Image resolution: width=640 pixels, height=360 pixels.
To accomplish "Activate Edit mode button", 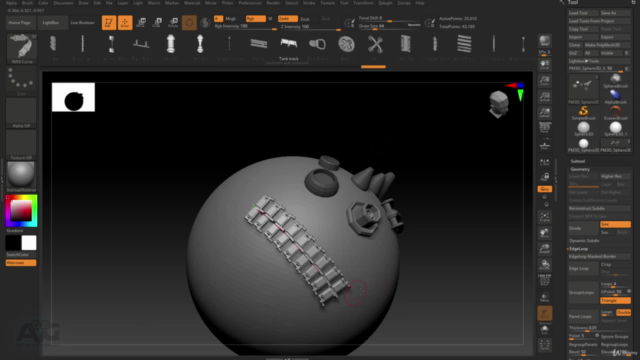I will (109, 22).
